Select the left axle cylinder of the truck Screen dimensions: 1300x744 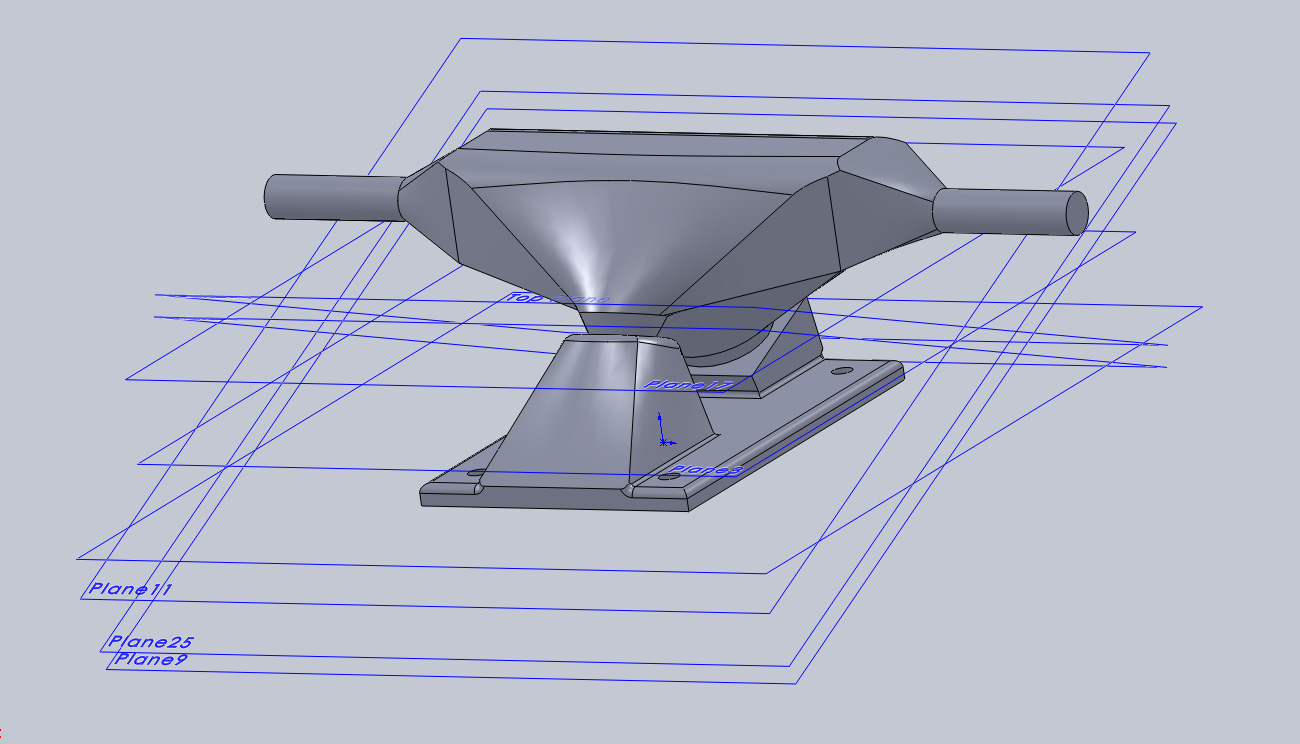pos(333,197)
